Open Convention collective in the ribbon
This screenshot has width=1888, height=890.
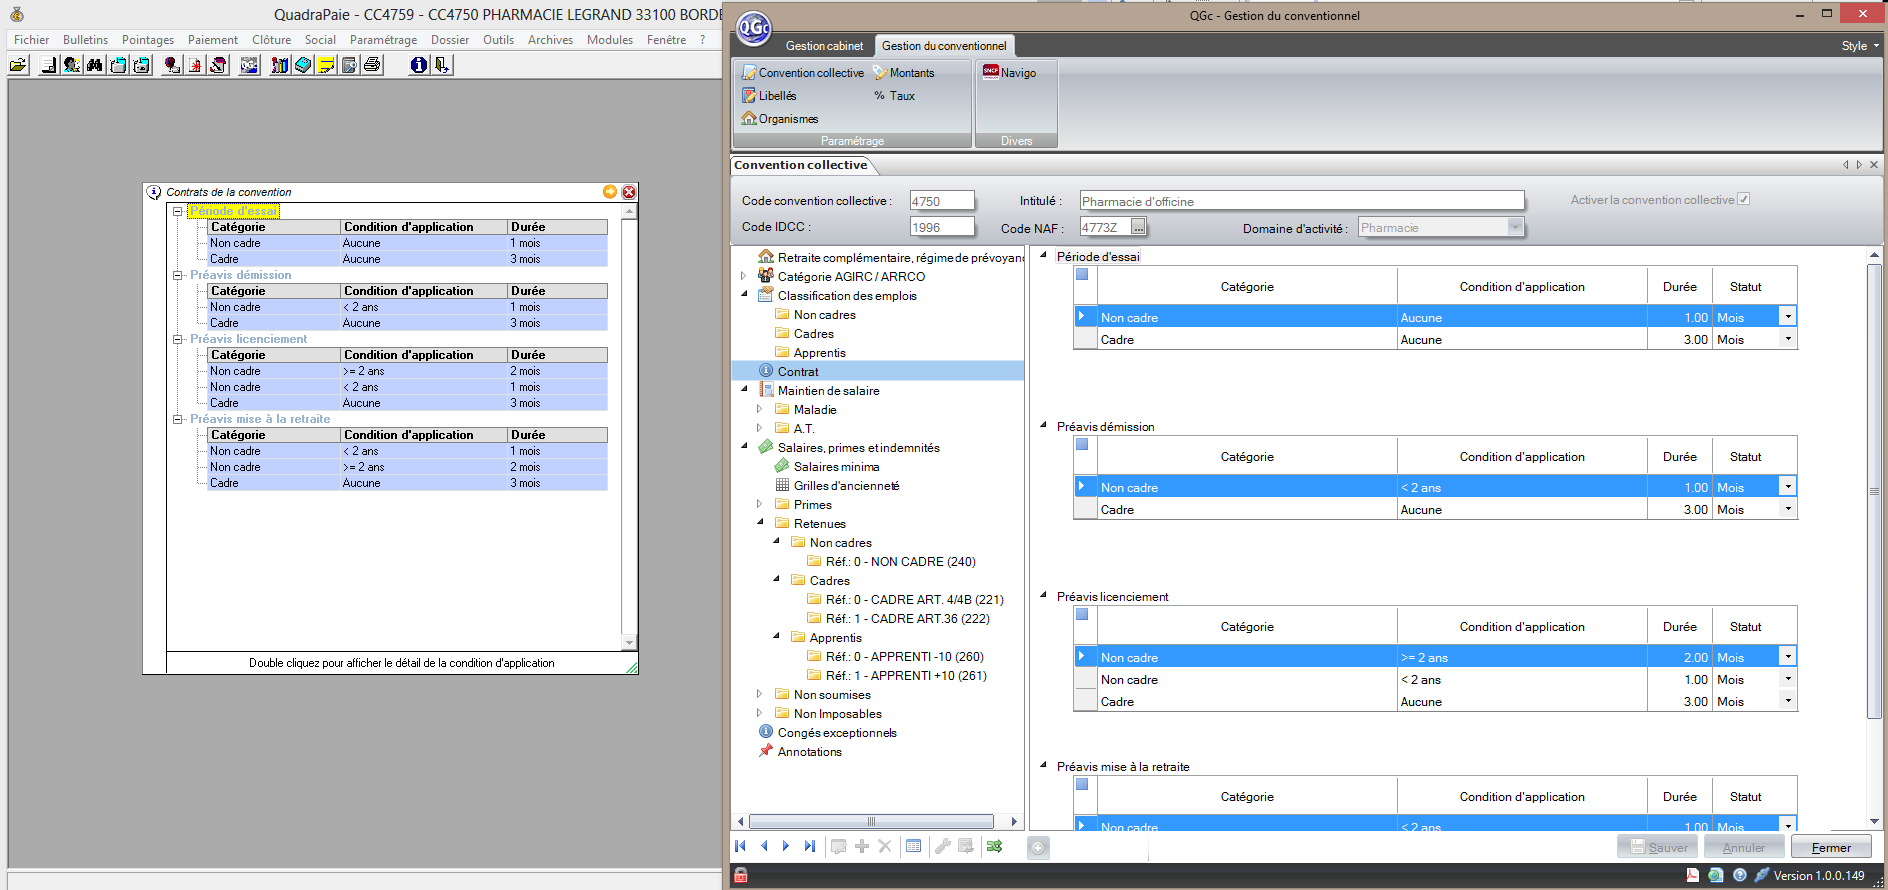pos(803,73)
